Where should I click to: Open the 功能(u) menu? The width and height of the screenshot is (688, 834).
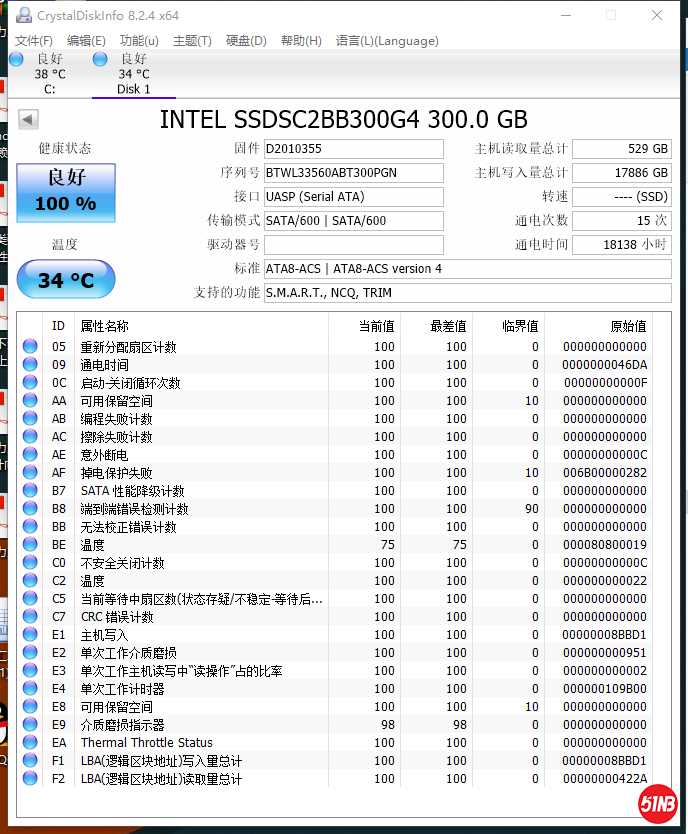(x=139, y=41)
